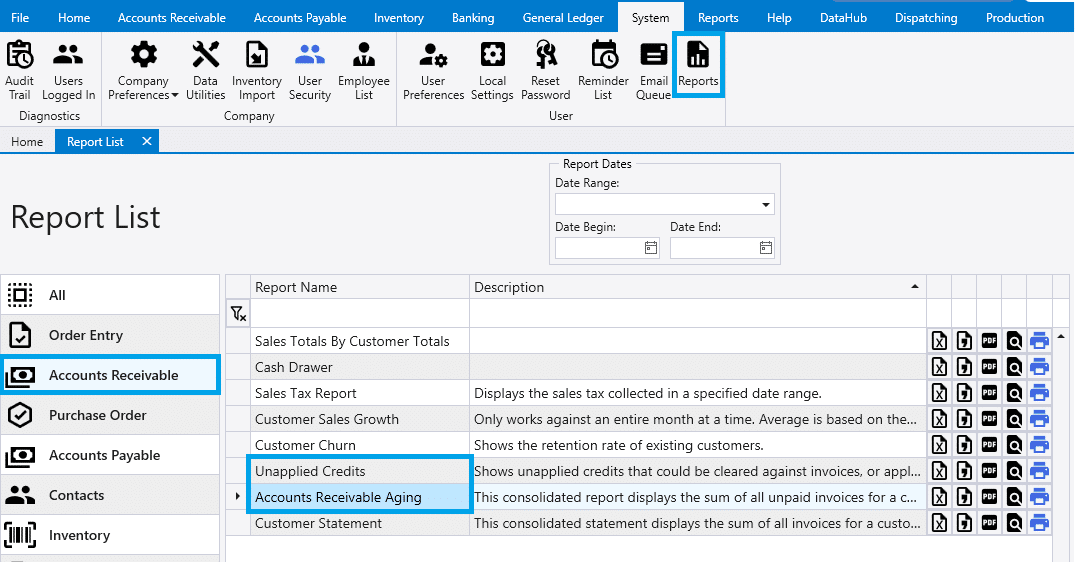Toggle sort on the Description column
This screenshot has height=563, width=1075.
coord(698,287)
